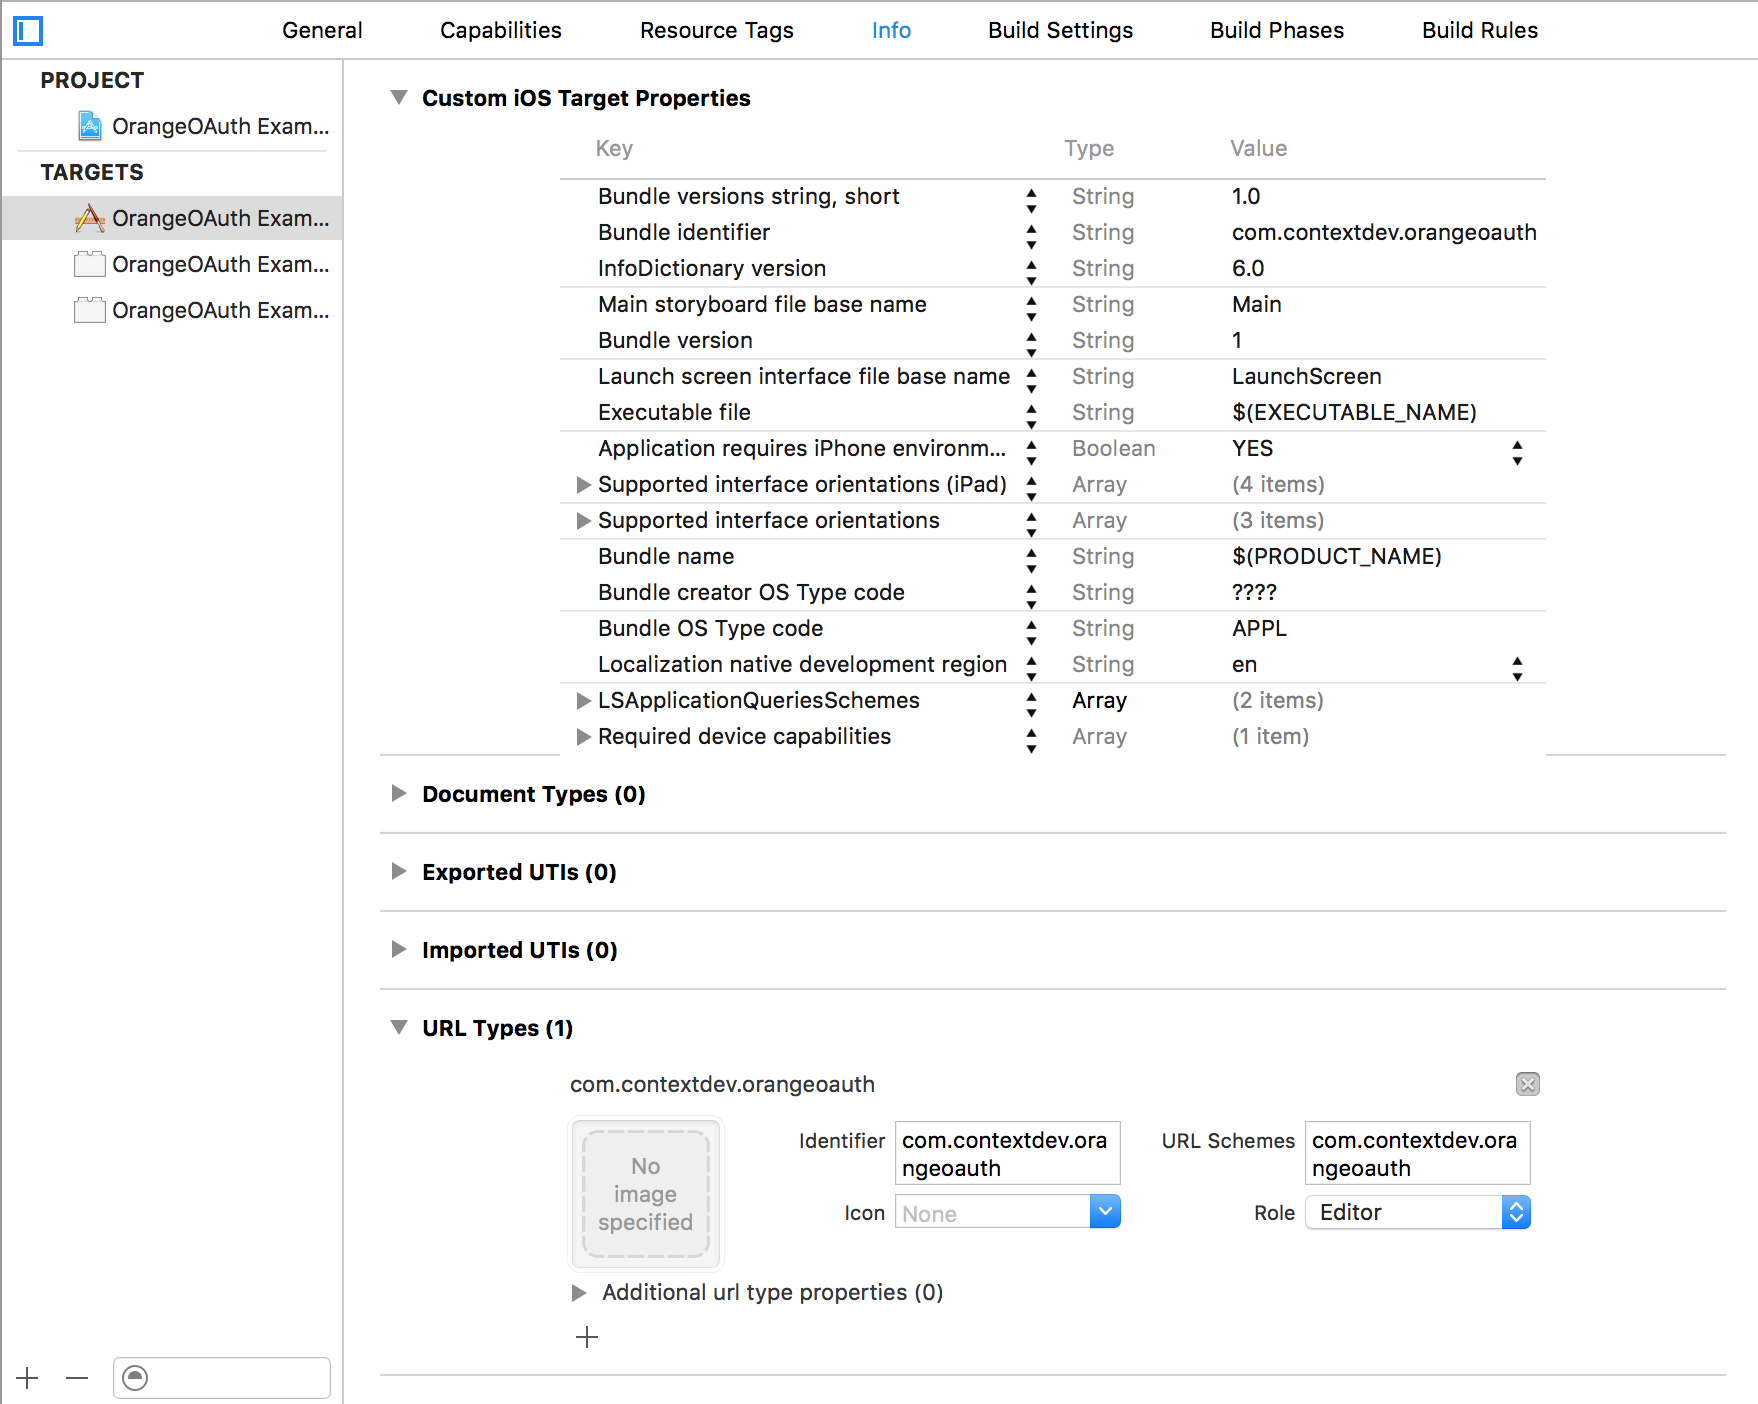Viewport: 1758px width, 1404px height.
Task: Click key stepper for LSApplicationQueriesSchemes
Action: tap(1031, 705)
